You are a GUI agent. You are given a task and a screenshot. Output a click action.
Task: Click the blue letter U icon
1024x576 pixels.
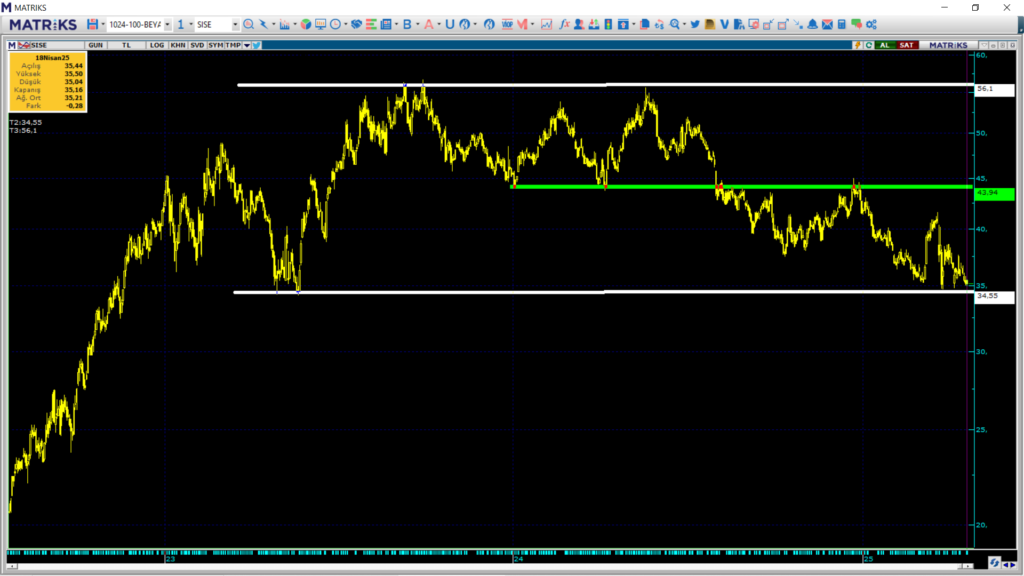449,24
